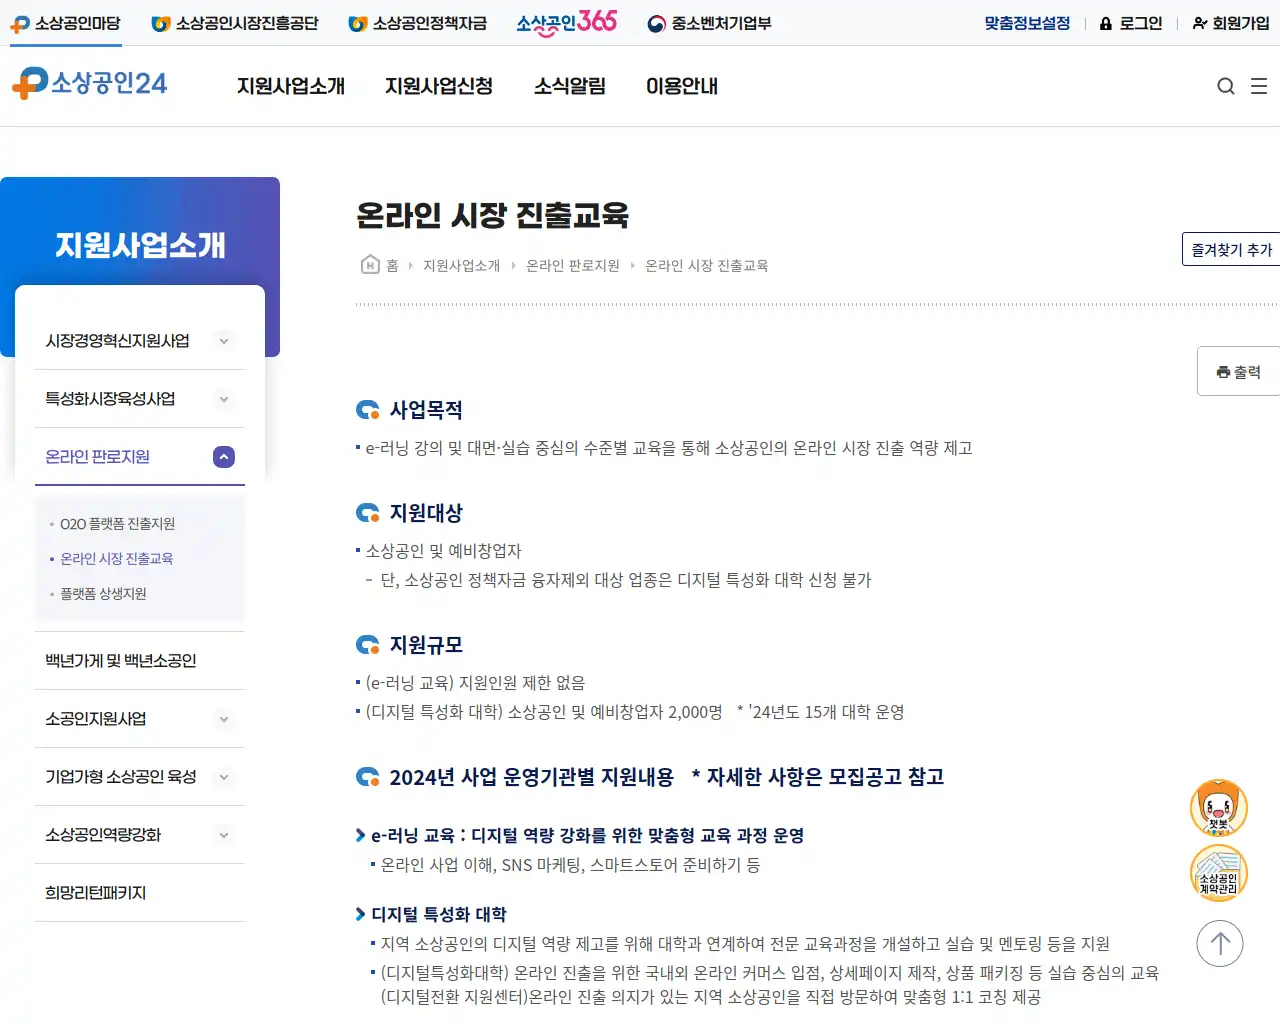Expand the 시장경영혁신지원사업 section
The image size is (1280, 1024).
coord(223,340)
